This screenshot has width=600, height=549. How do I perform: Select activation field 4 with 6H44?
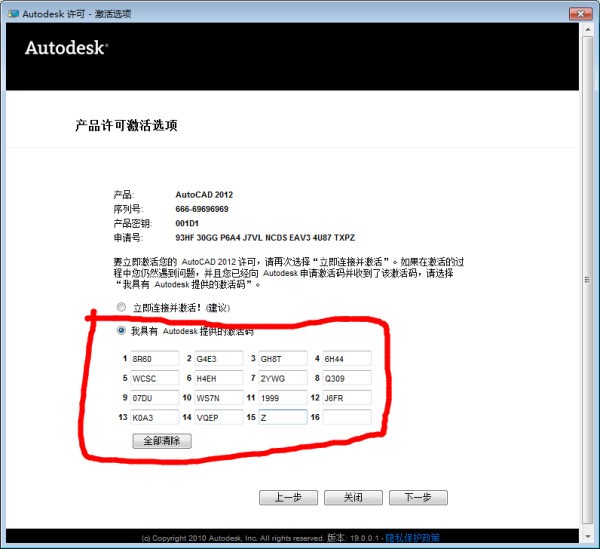tap(346, 358)
